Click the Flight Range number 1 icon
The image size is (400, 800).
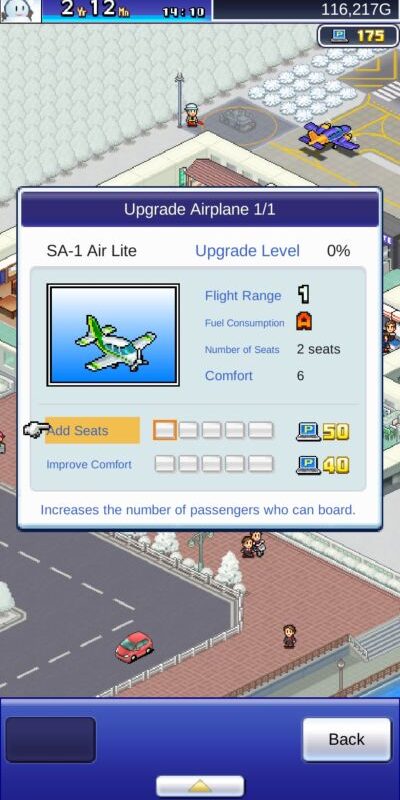[304, 294]
